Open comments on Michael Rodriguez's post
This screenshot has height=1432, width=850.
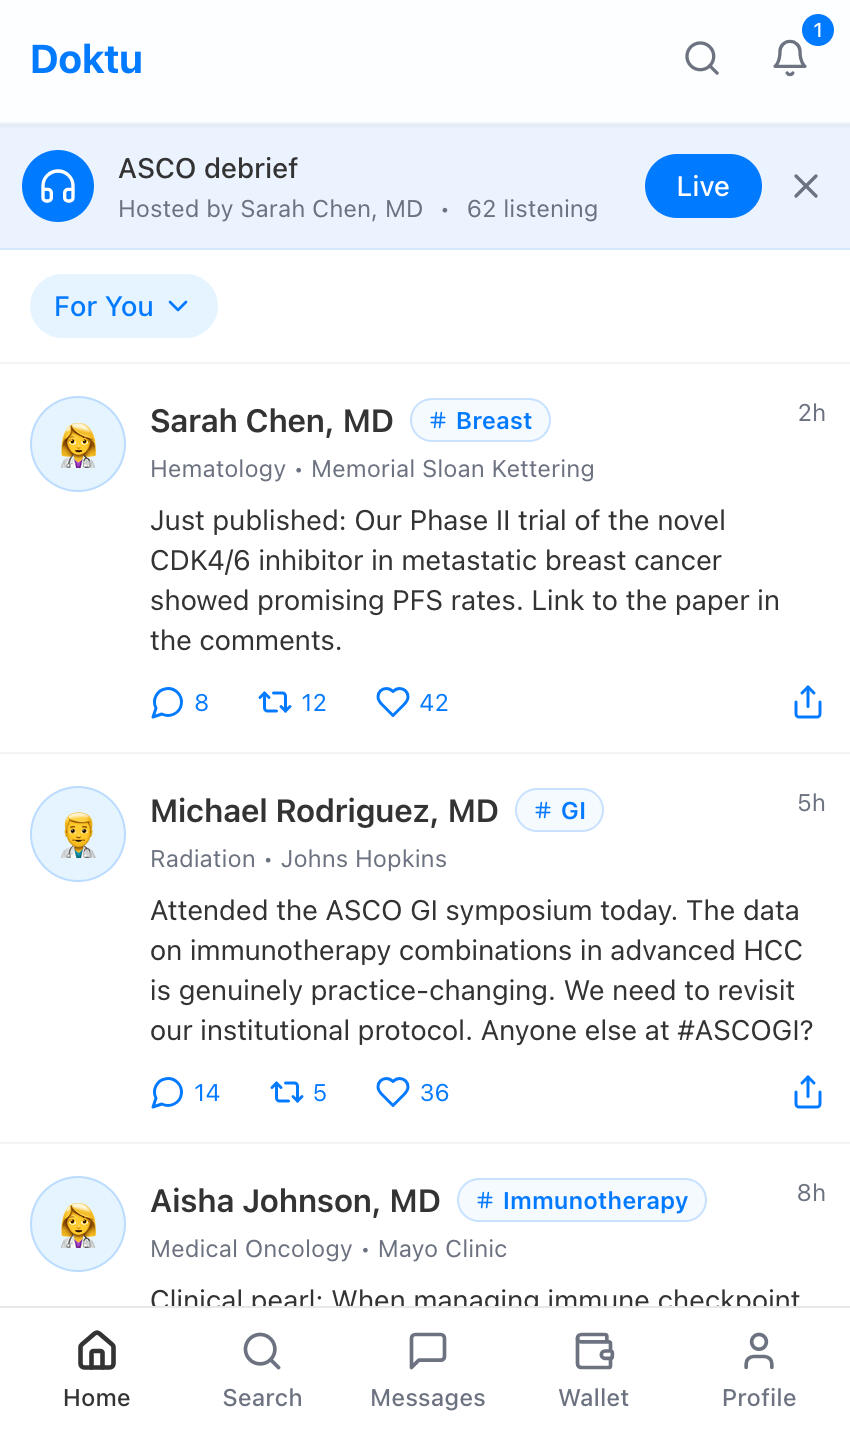pyautogui.click(x=186, y=1093)
